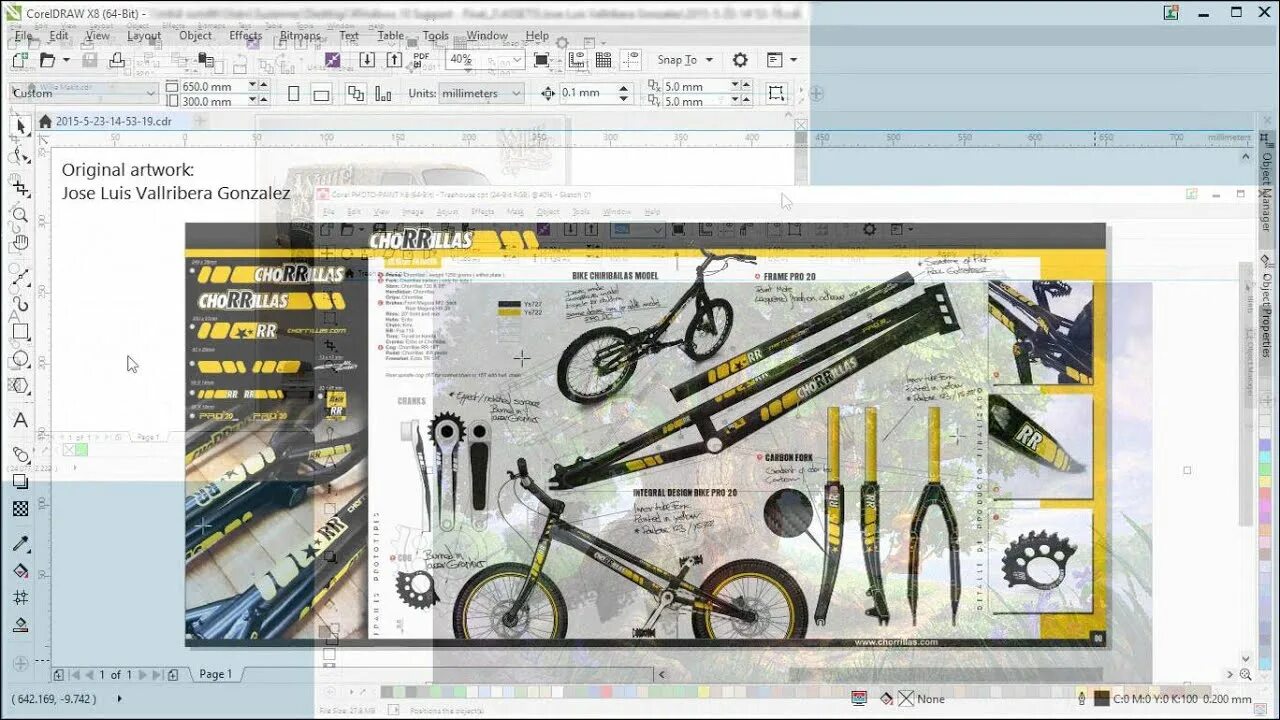This screenshot has width=1280, height=720.
Task: Click the Export arrow-up icon
Action: coord(394,60)
